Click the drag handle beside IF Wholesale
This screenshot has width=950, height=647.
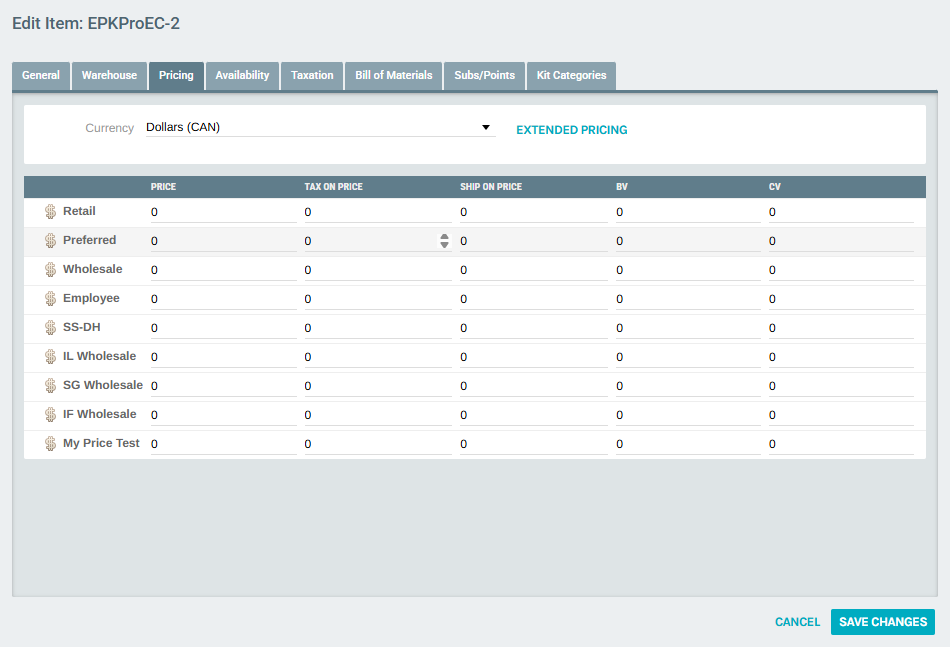click(51, 414)
